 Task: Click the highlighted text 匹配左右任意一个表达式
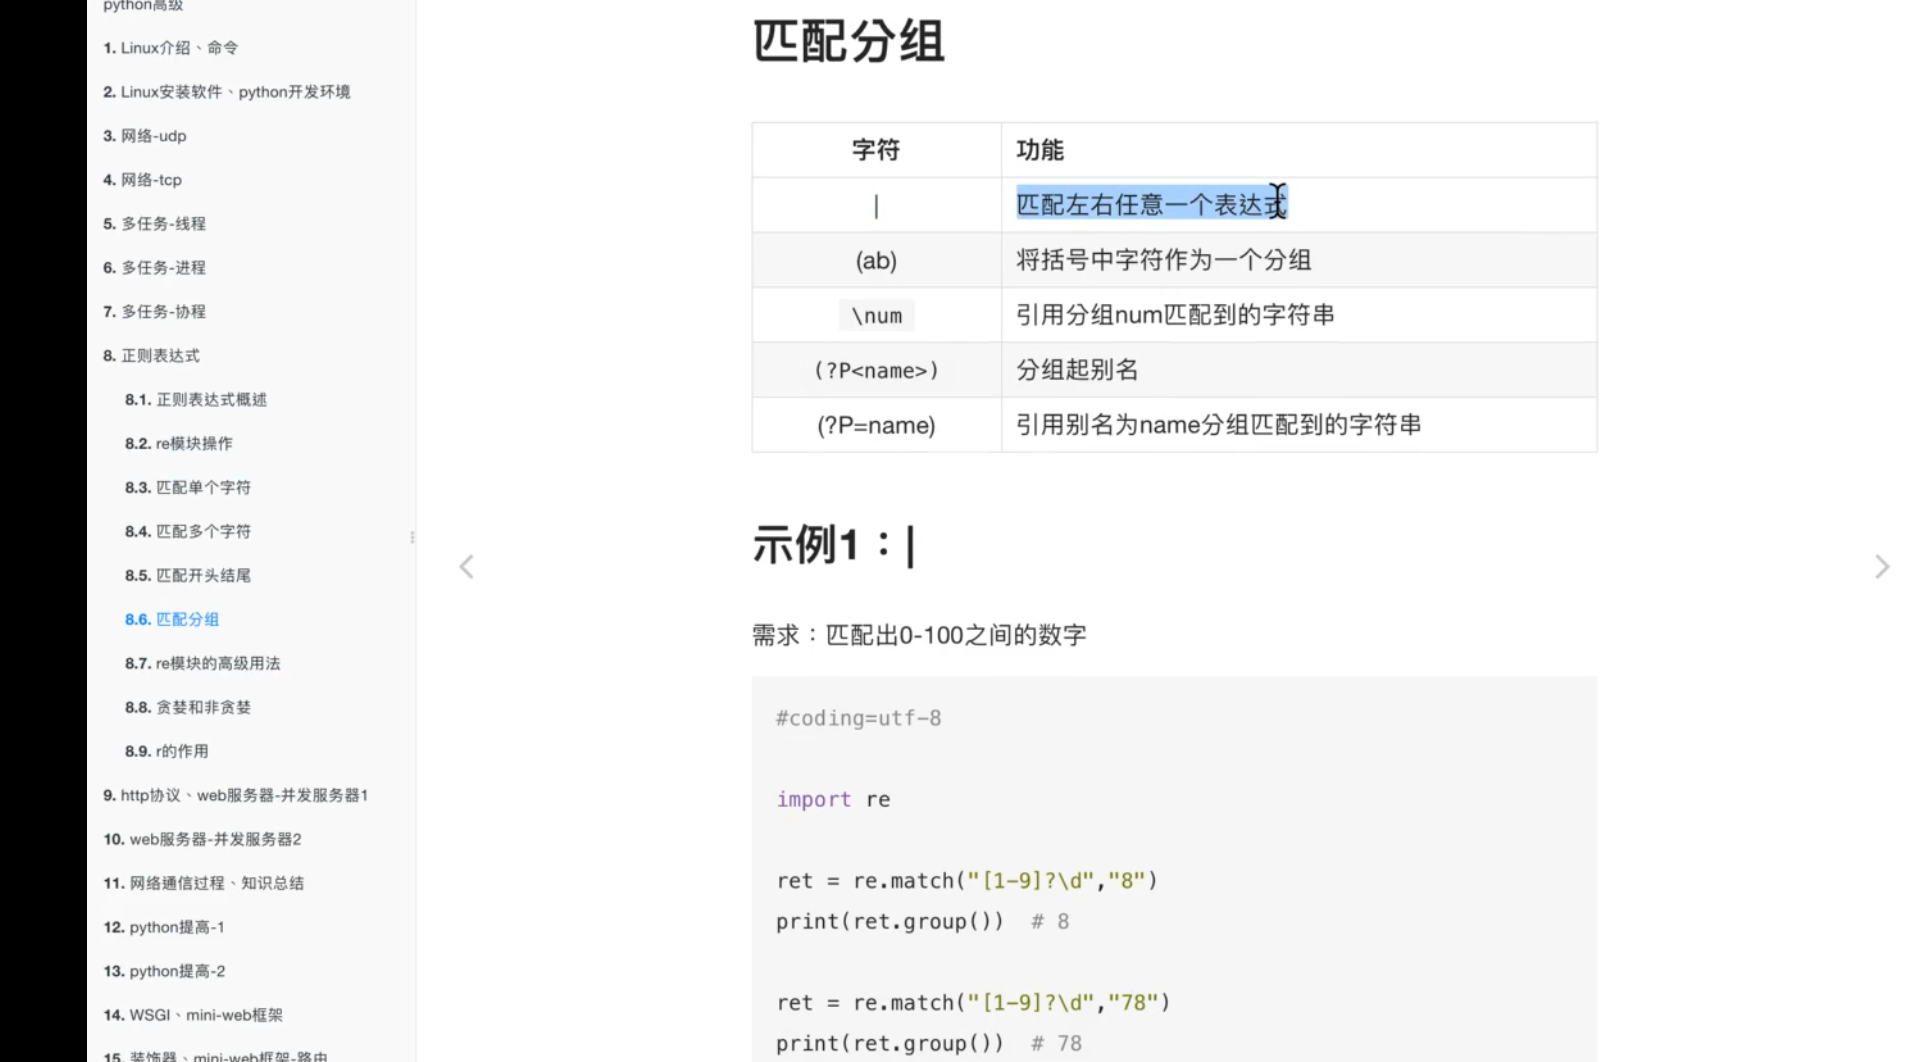click(1151, 205)
